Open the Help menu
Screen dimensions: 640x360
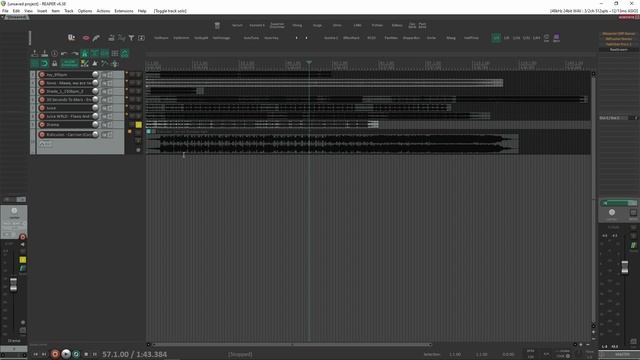[142, 11]
